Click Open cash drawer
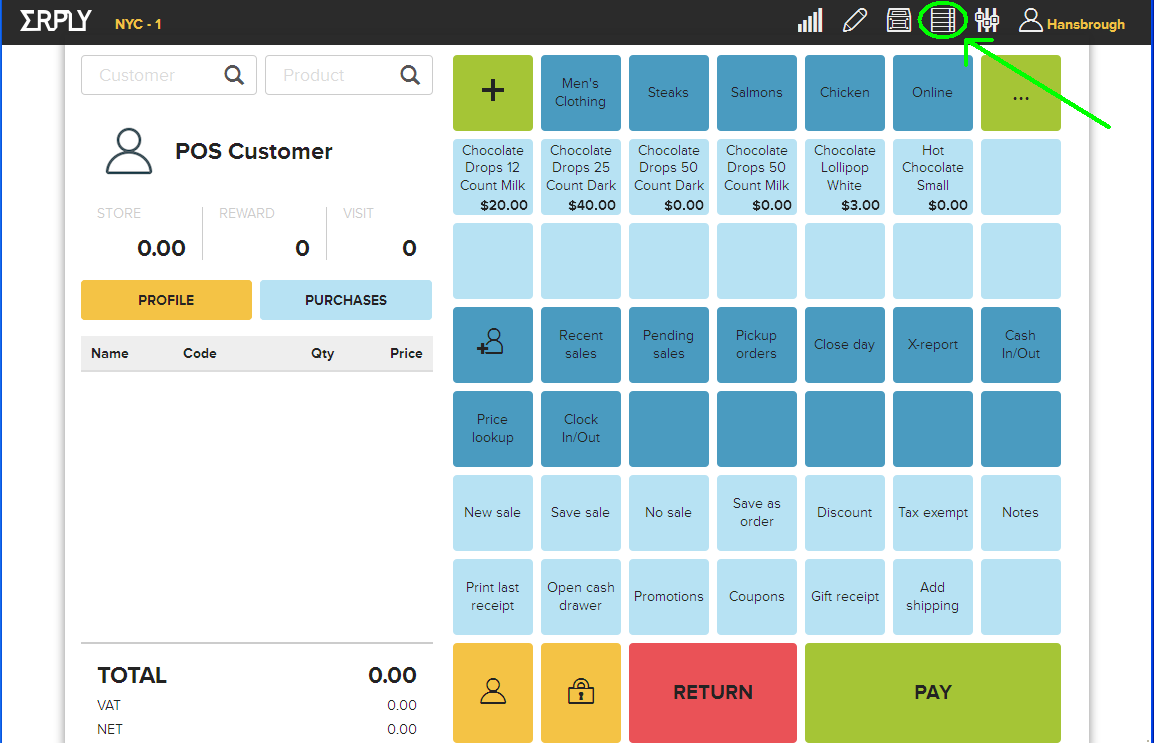Image resolution: width=1154 pixels, height=743 pixels. [581, 597]
